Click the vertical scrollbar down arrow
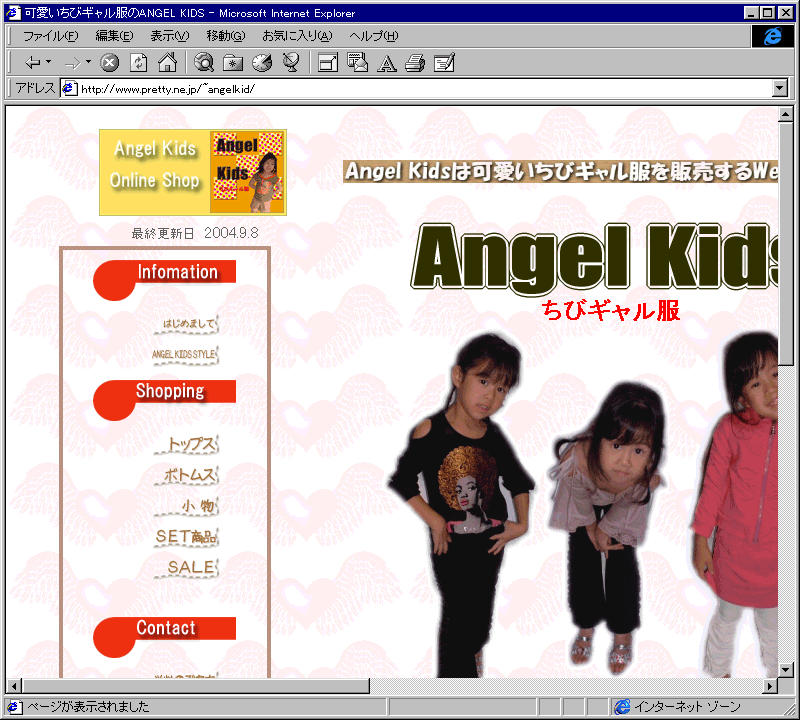Screen dimensions: 800x720 [x=786, y=670]
